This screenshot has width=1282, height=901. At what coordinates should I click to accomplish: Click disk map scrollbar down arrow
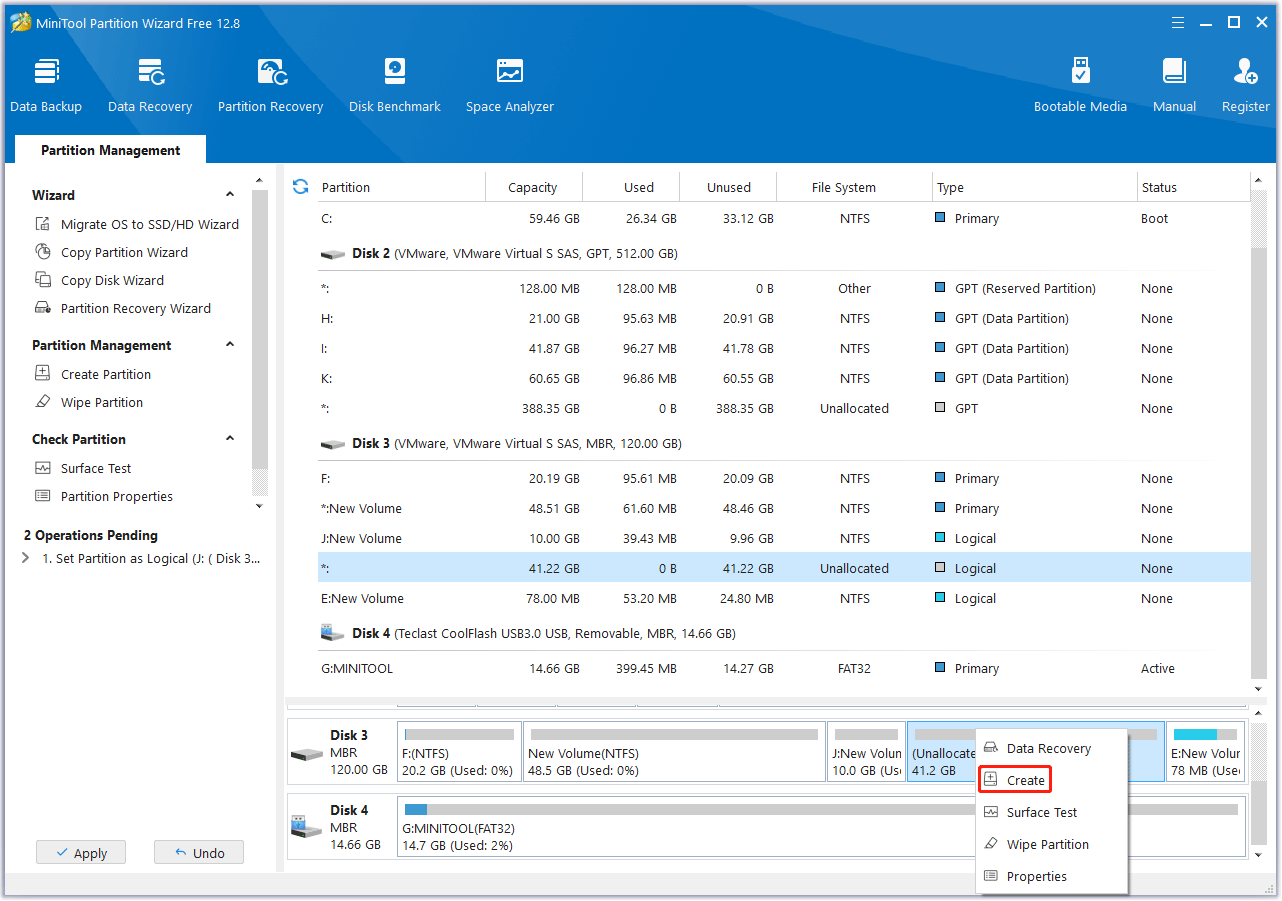coord(1258,856)
